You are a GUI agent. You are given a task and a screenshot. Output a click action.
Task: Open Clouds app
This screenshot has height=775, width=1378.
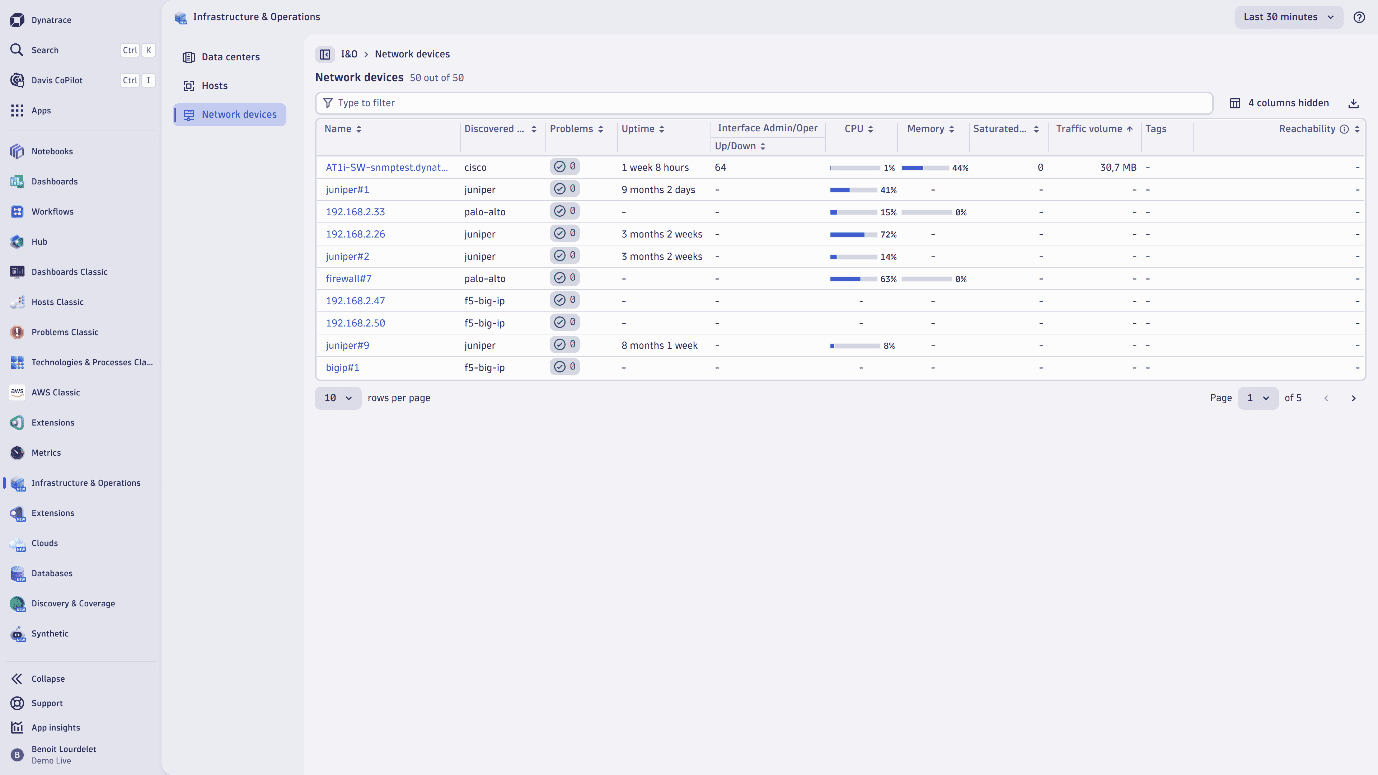(44, 543)
